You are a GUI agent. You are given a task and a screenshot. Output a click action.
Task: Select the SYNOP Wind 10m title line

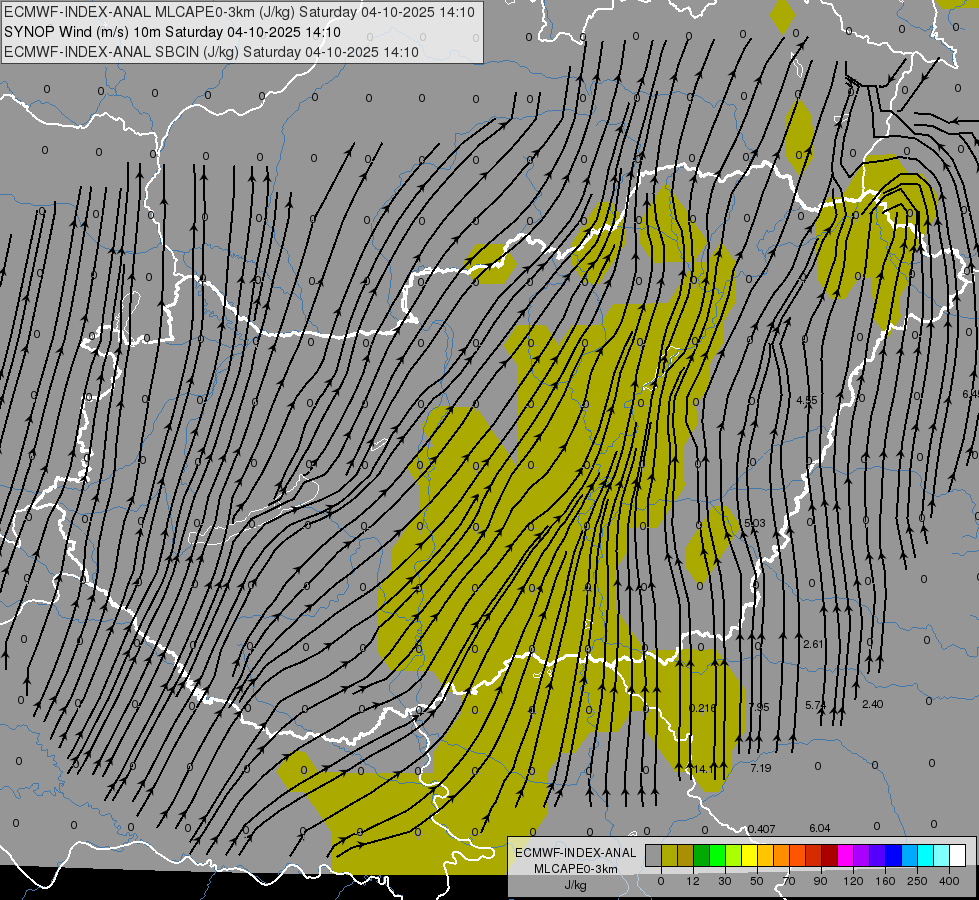[172, 32]
